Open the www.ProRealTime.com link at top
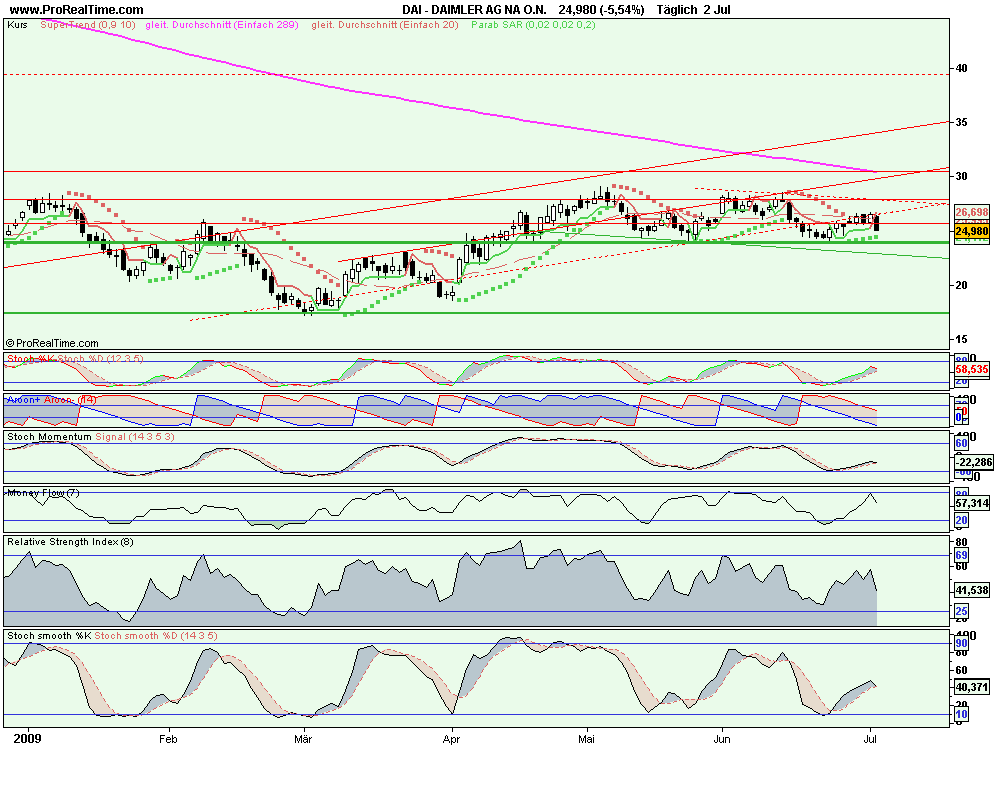1000x800 pixels. click(77, 9)
